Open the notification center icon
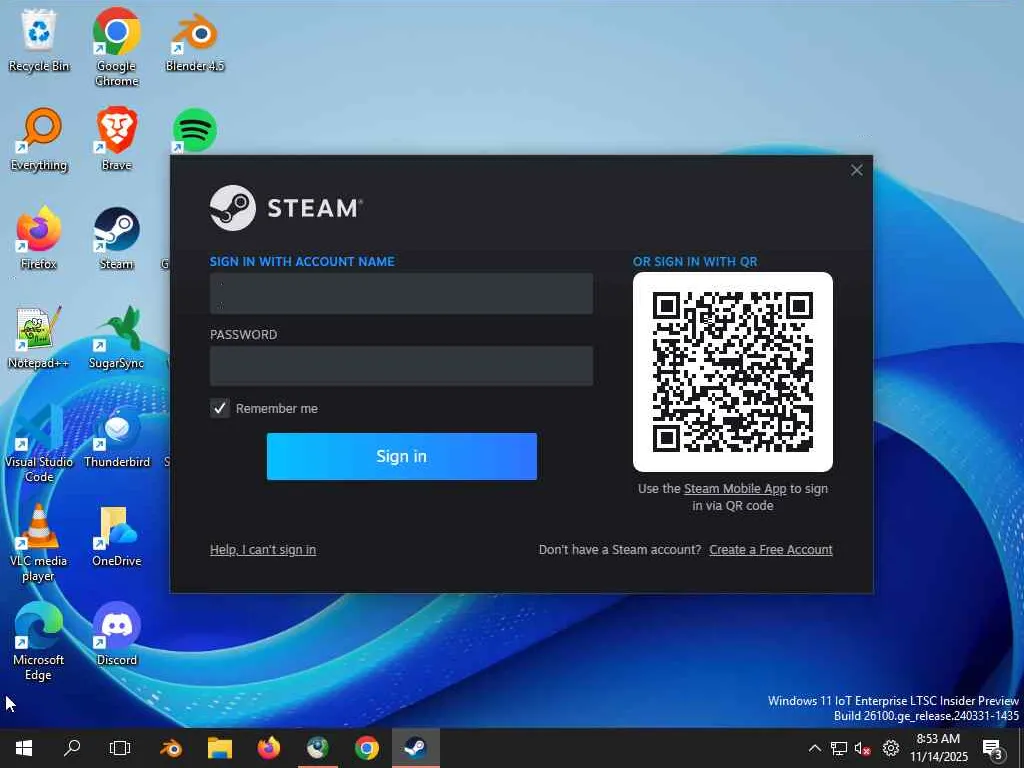Viewport: 1024px width, 768px height. point(993,748)
